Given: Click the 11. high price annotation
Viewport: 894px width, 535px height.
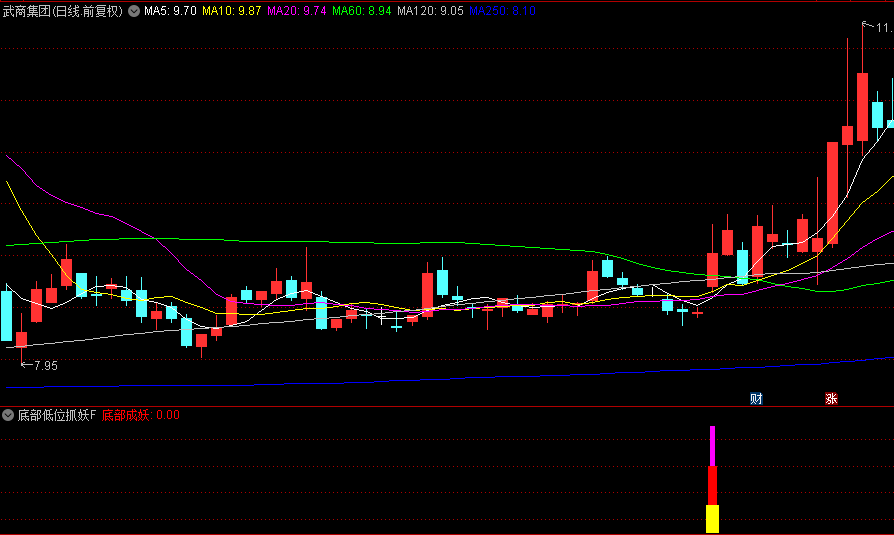Looking at the screenshot, I should pos(884,27).
